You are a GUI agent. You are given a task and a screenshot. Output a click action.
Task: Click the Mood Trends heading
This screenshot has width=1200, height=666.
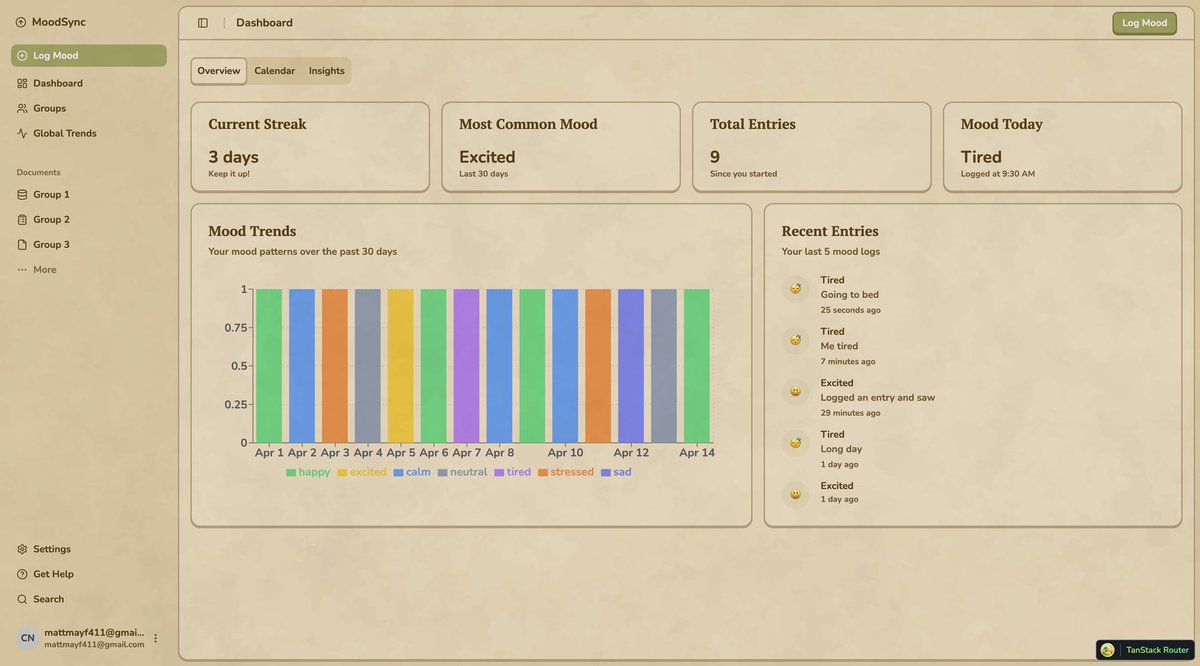click(252, 231)
